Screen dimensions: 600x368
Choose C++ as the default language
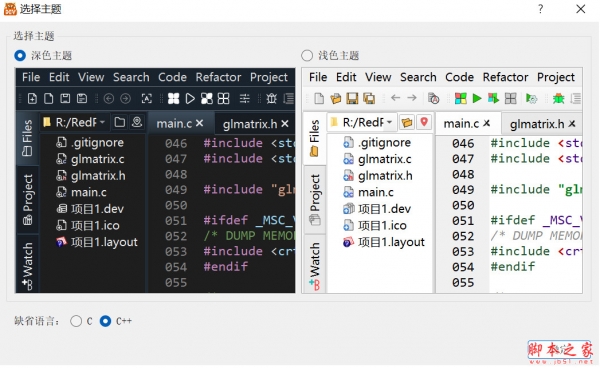pyautogui.click(x=105, y=321)
